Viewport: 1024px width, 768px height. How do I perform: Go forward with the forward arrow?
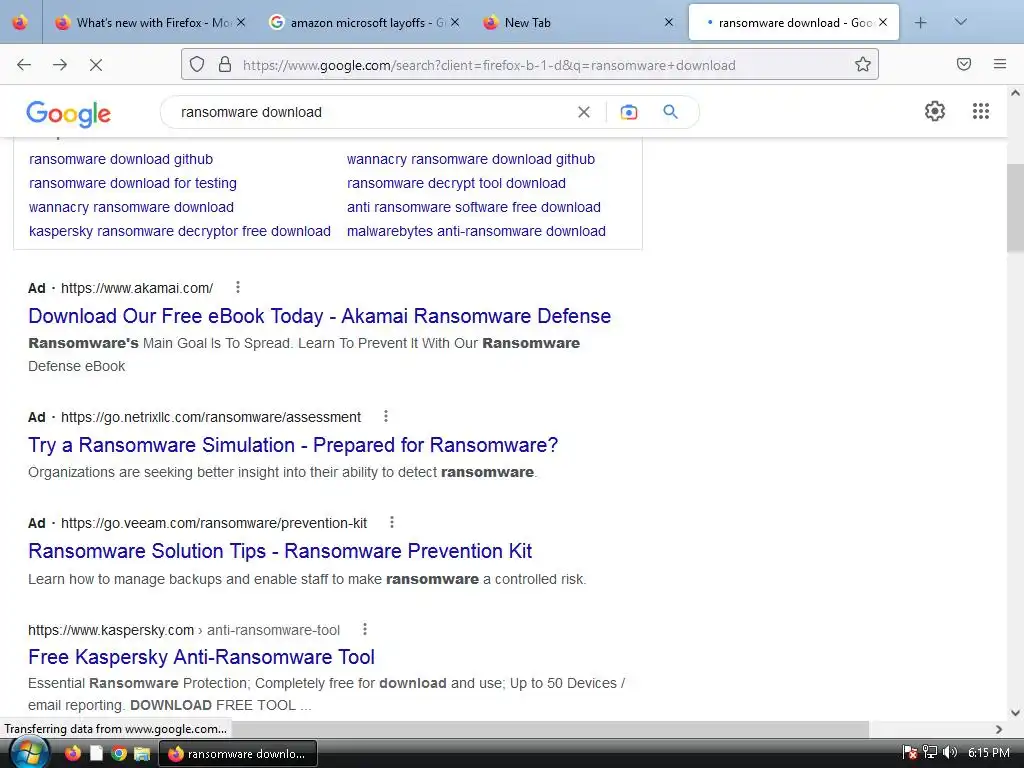pos(60,65)
